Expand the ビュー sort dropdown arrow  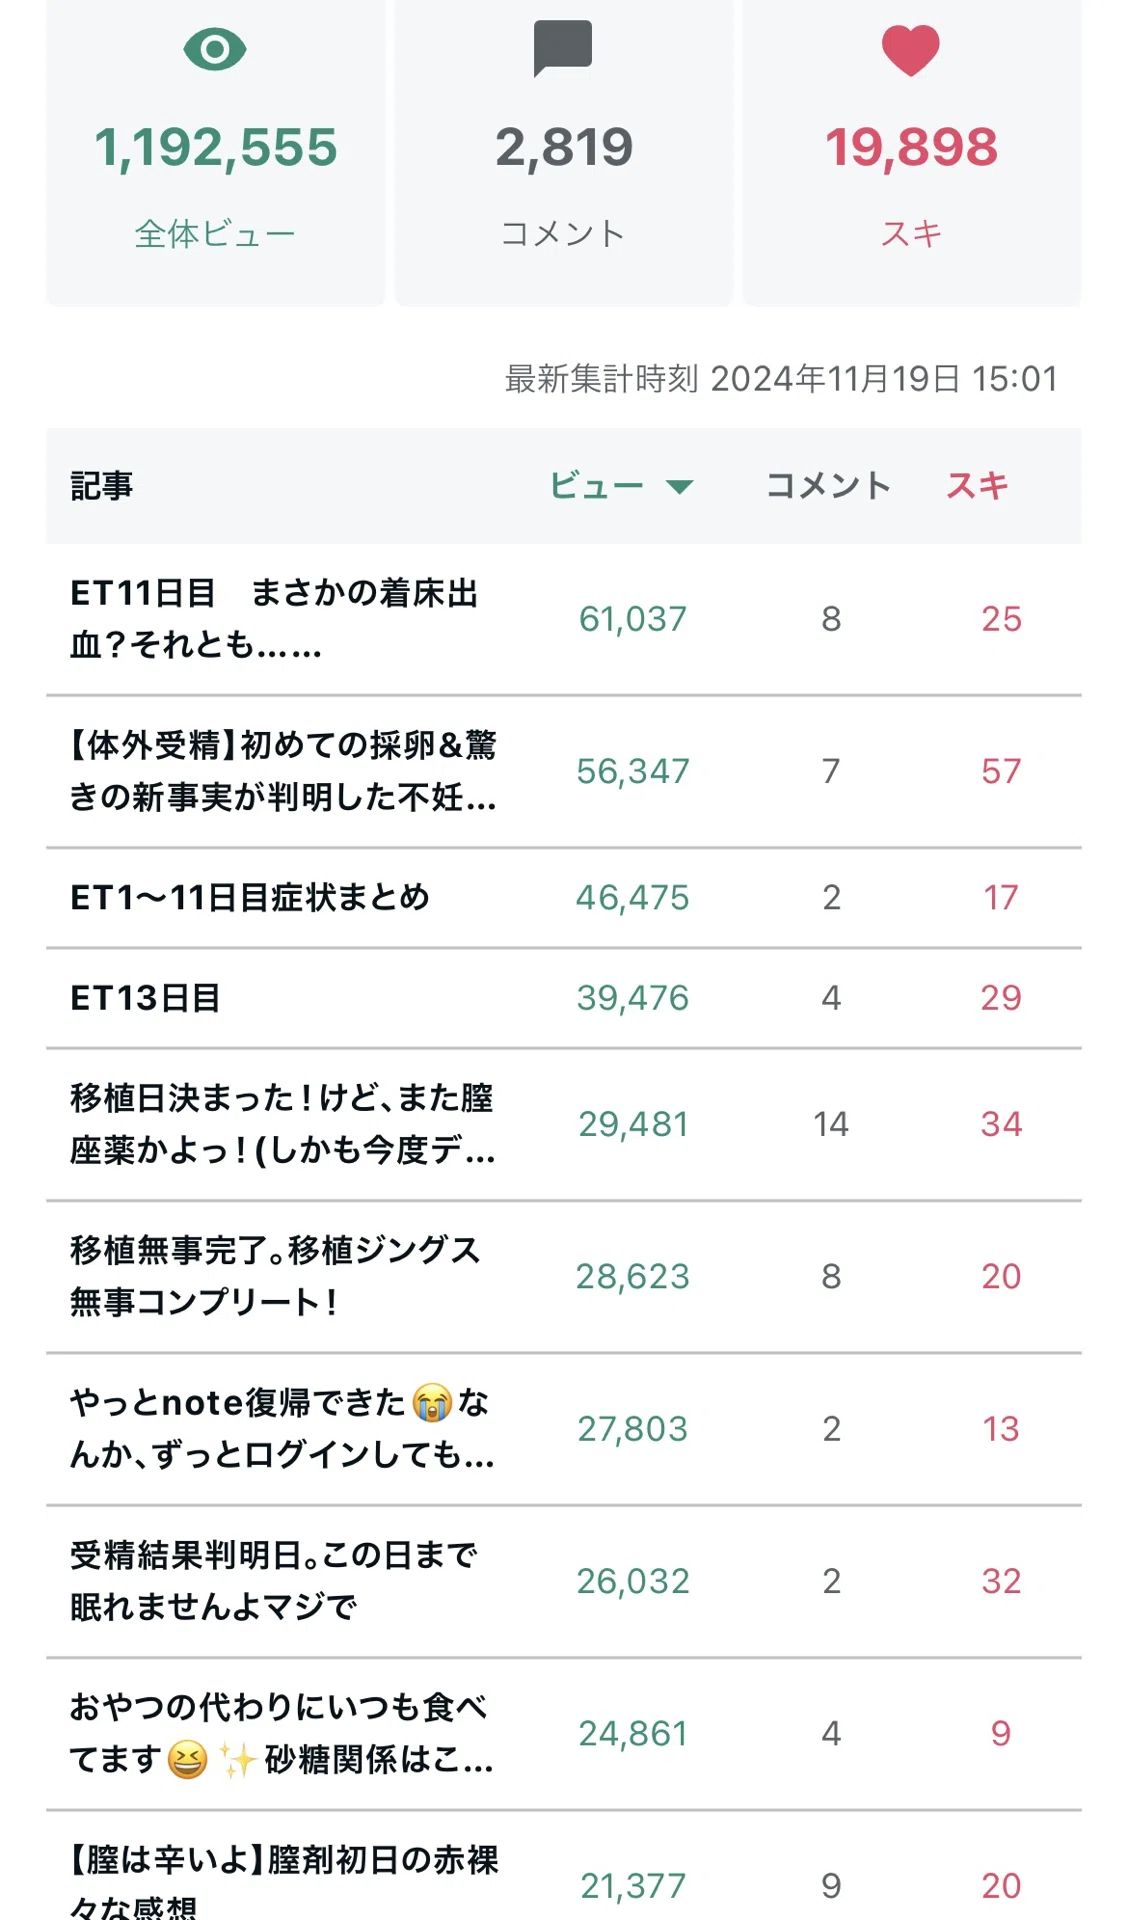[680, 487]
